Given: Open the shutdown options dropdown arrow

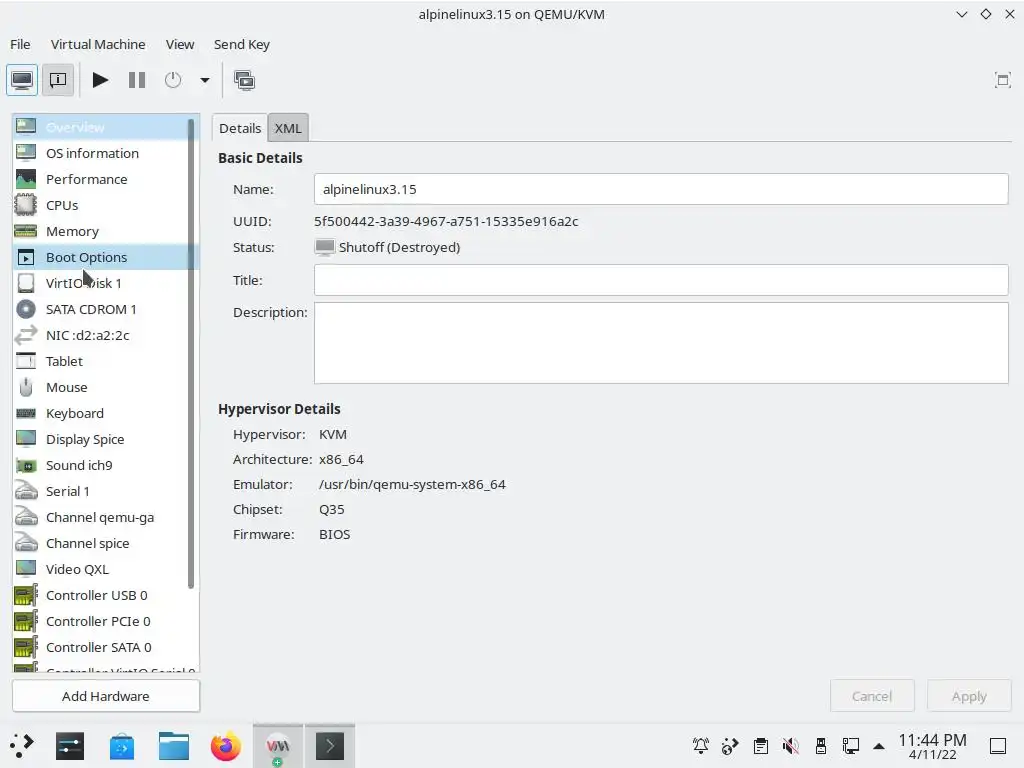Looking at the screenshot, I should click(204, 80).
